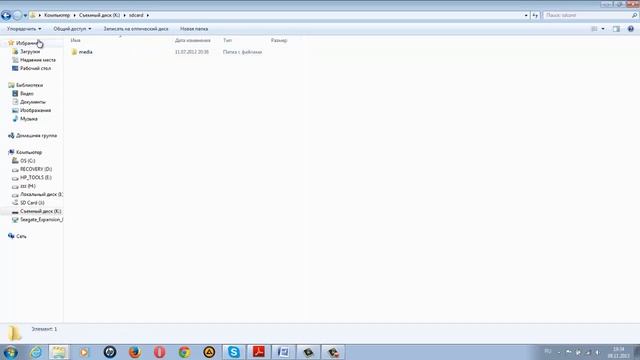
Task: Open the Общий доступ dropdown
Action: [72, 29]
